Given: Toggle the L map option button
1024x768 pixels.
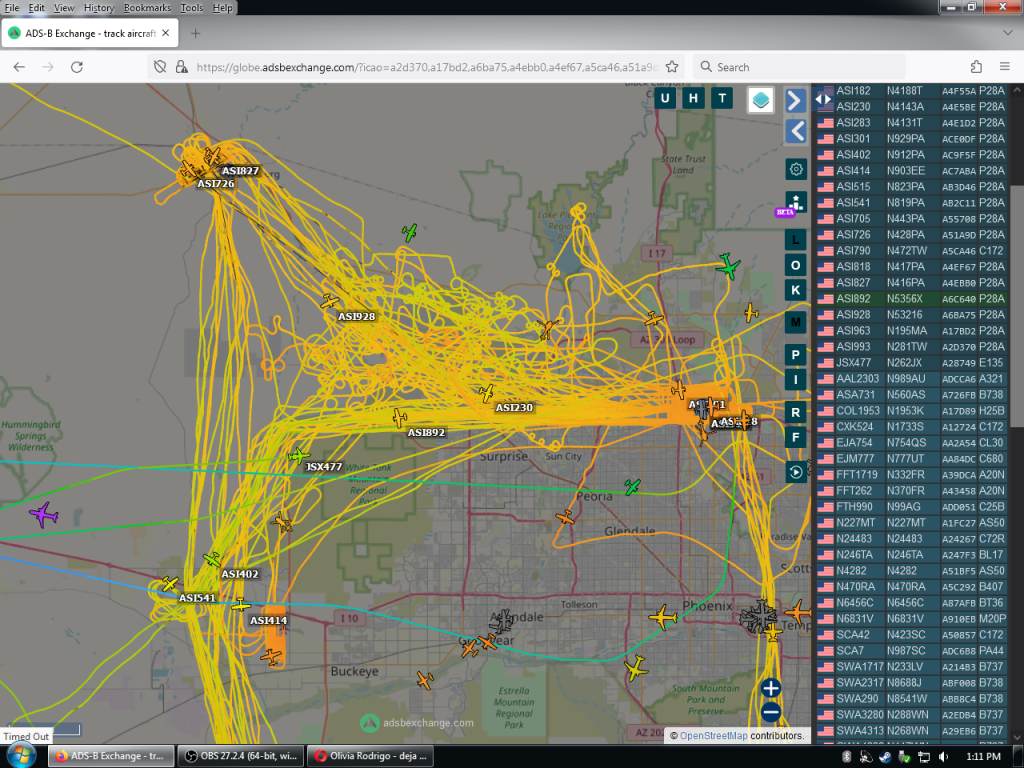Looking at the screenshot, I should tap(795, 240).
